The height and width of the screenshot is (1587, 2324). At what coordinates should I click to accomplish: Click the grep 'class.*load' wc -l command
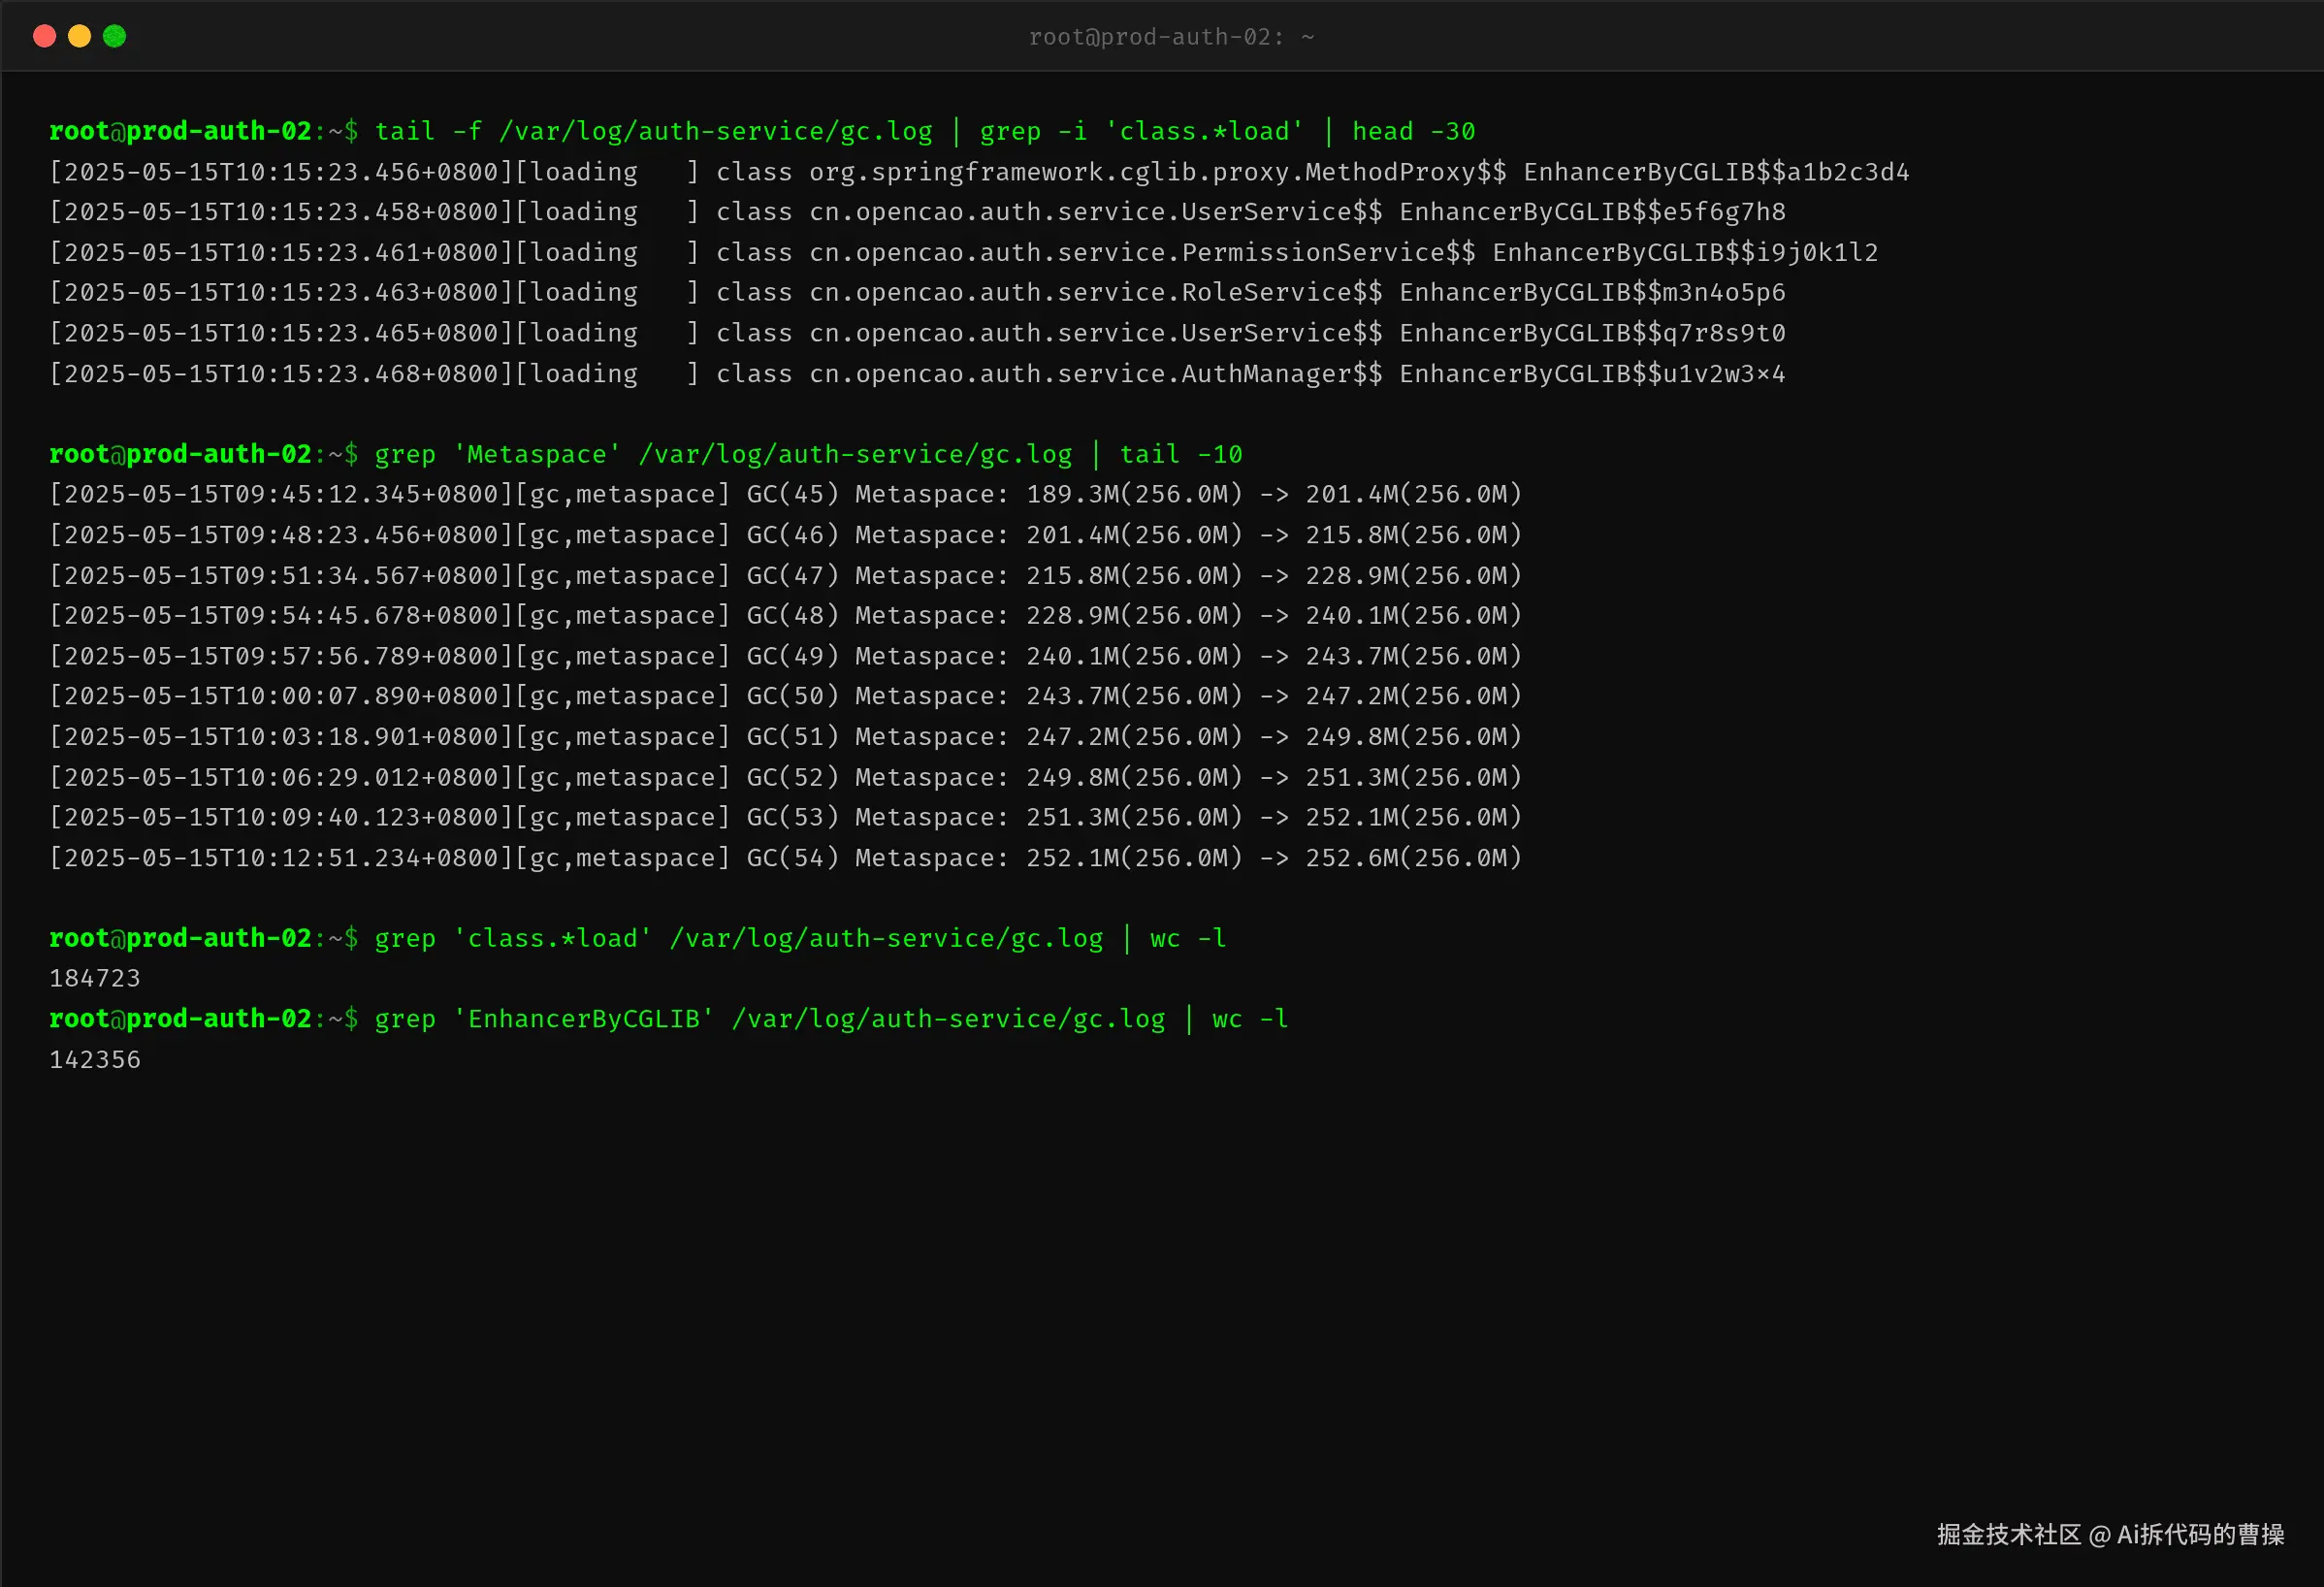(x=638, y=938)
